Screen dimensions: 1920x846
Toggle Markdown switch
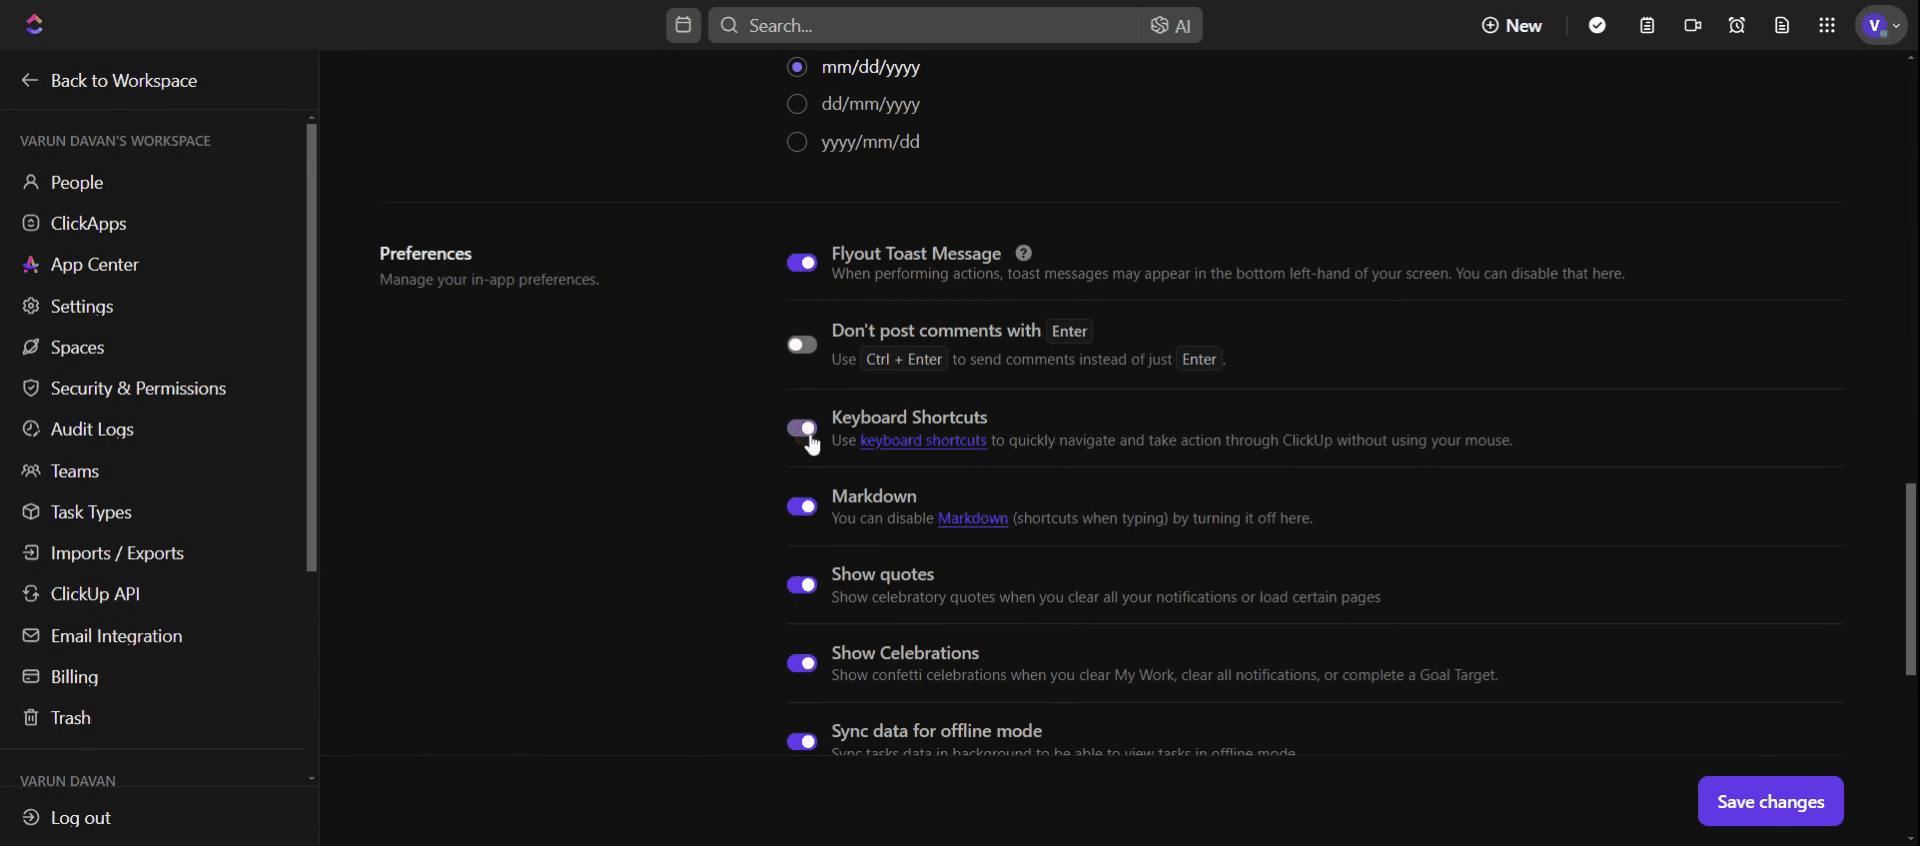tap(802, 506)
